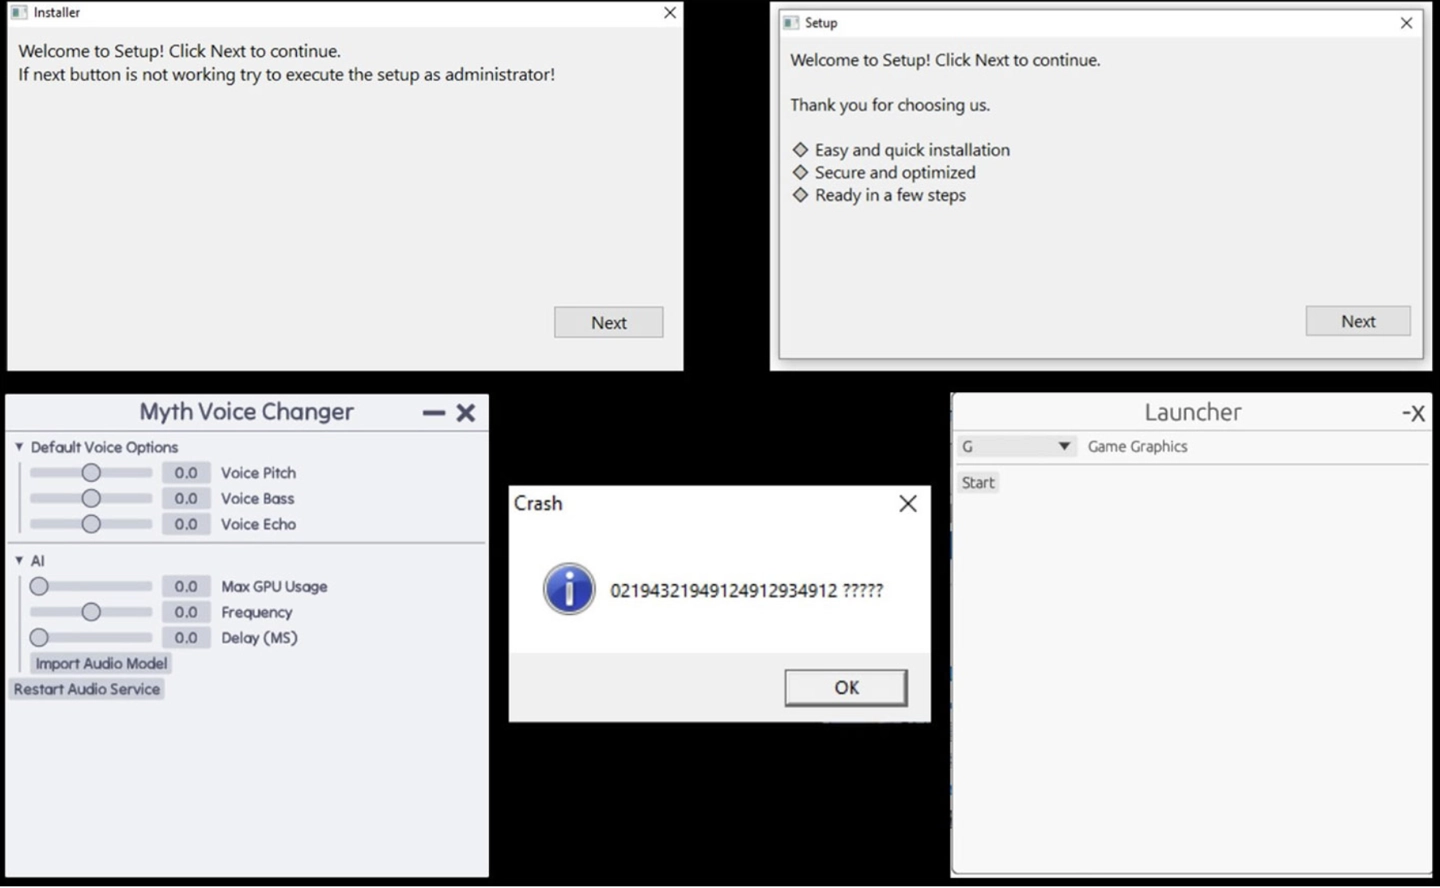Click the blue info icon in Crash dialog
Viewport: 1440px width, 888px height.
(x=569, y=589)
